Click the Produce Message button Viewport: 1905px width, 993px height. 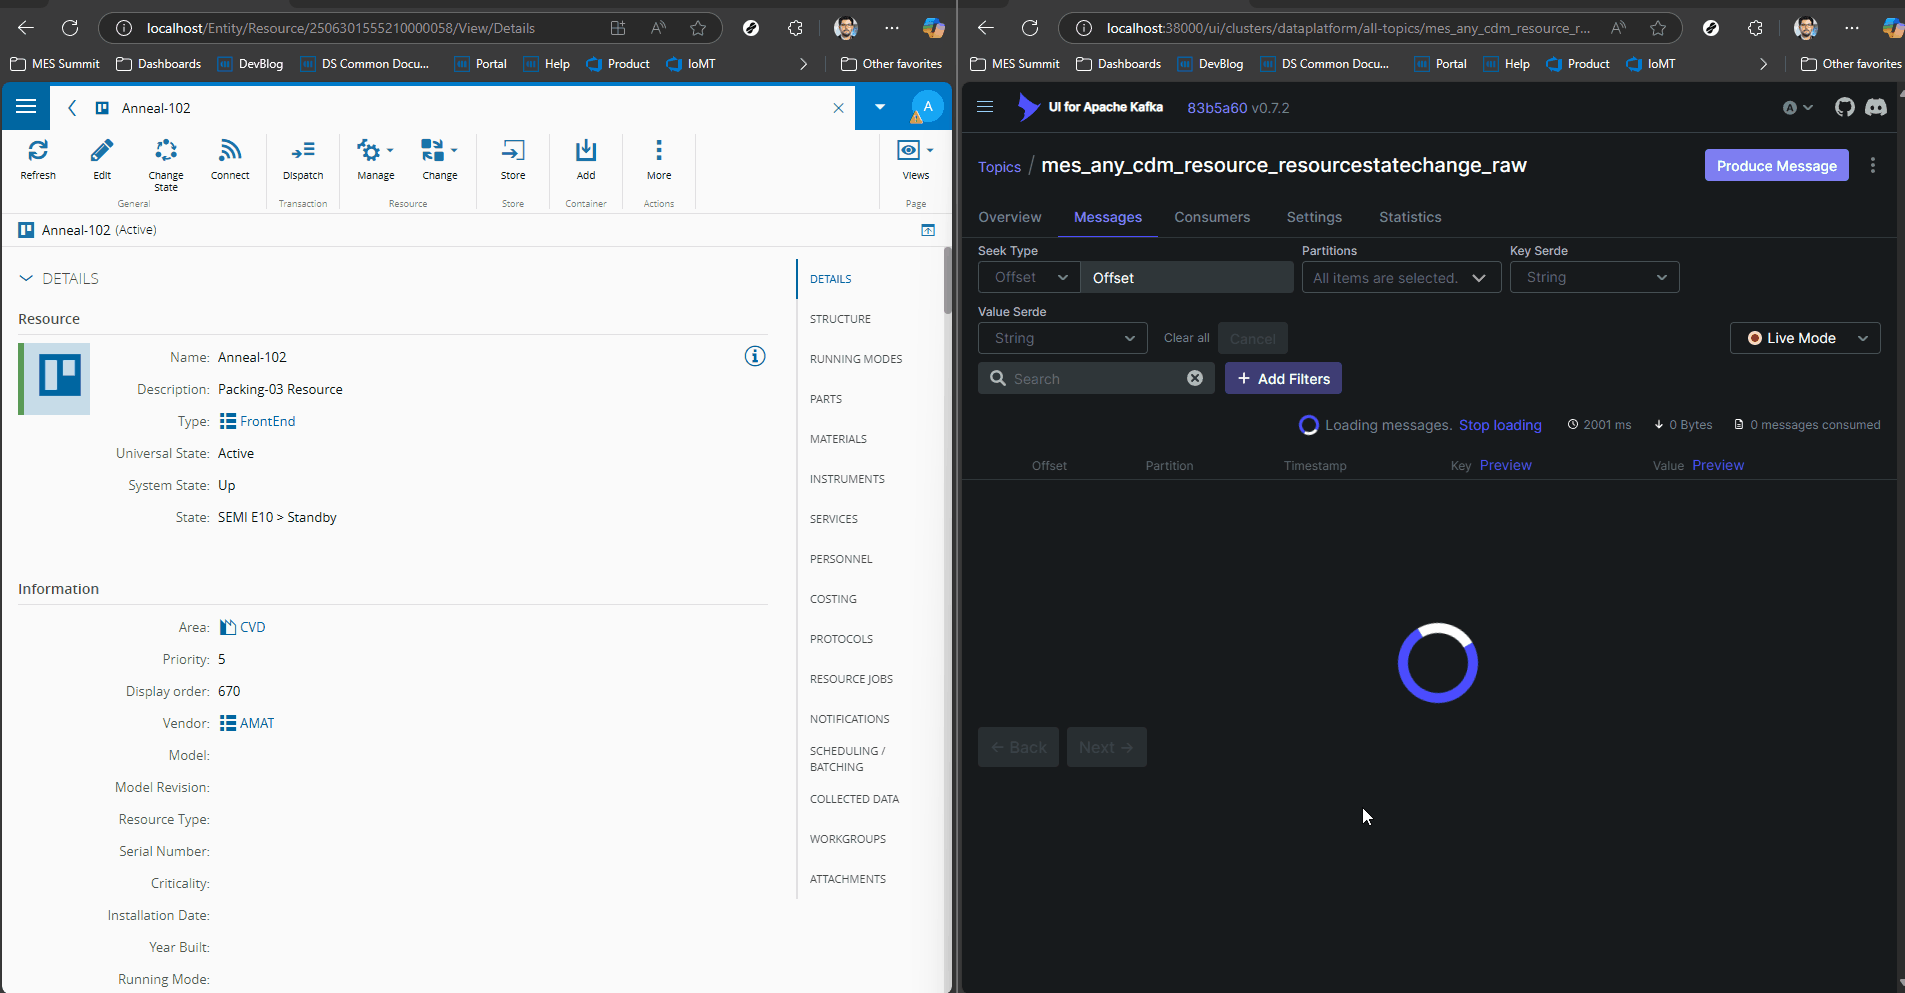point(1776,166)
